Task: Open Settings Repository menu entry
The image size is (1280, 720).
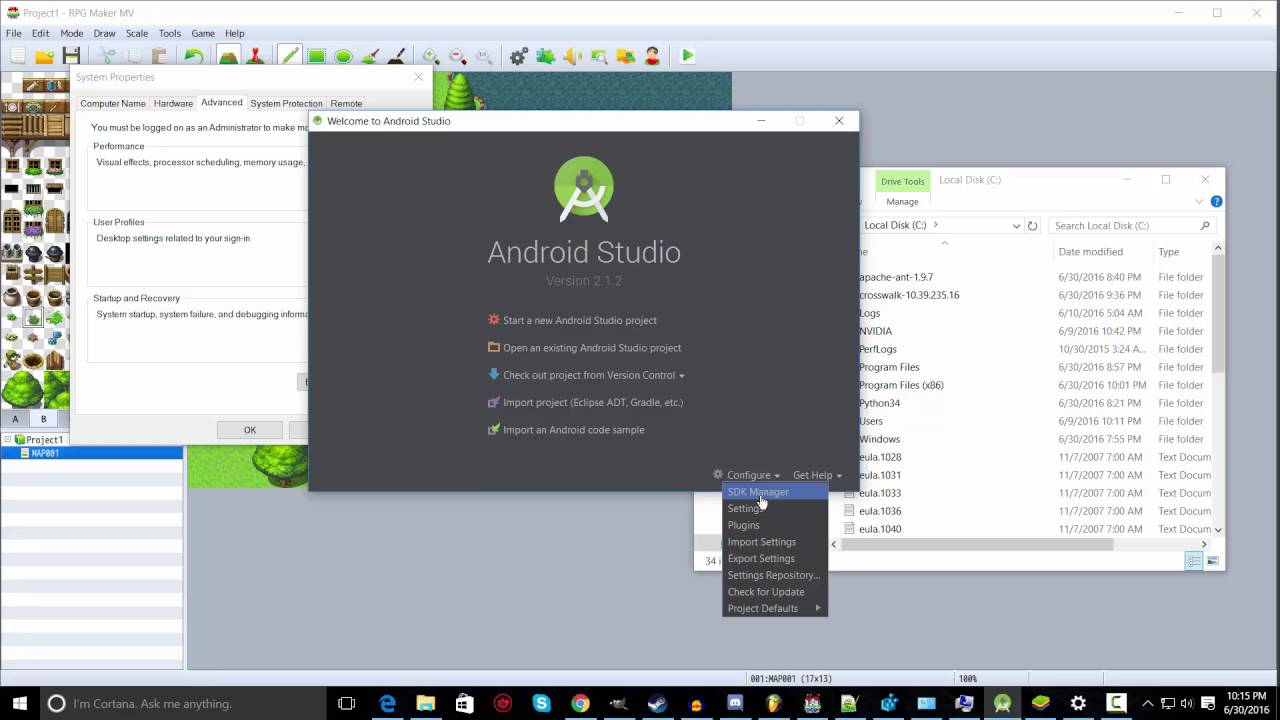Action: click(775, 575)
